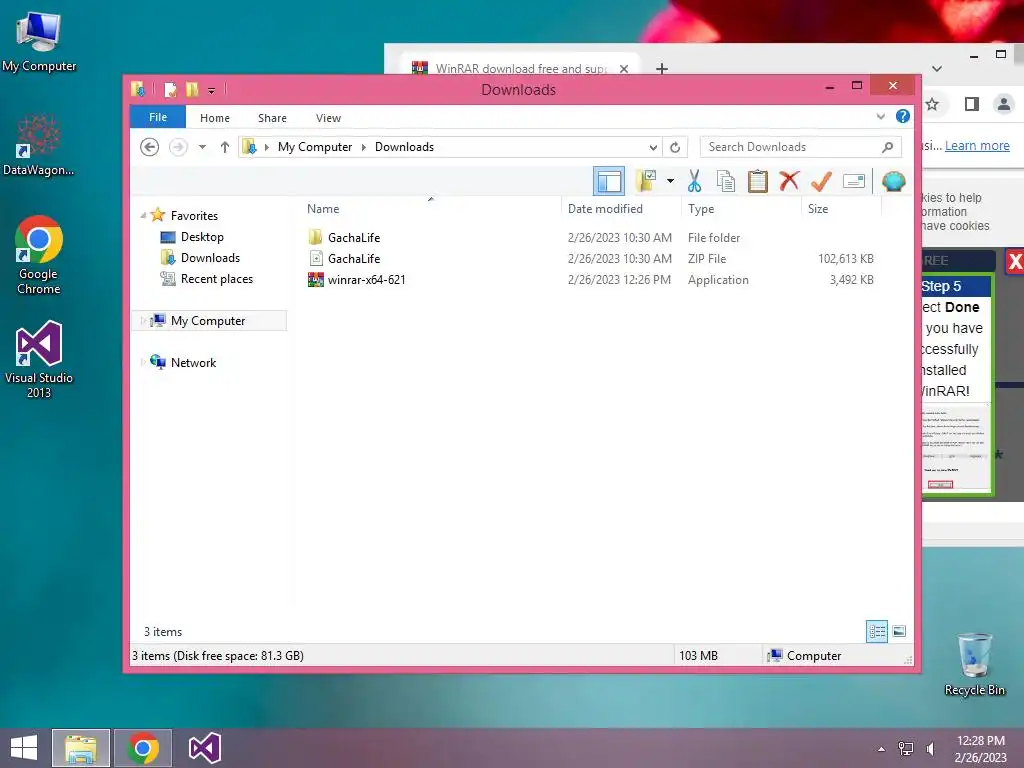Image resolution: width=1024 pixels, height=768 pixels.
Task: Show hidden system tray icons arrow
Action: pyautogui.click(x=882, y=749)
